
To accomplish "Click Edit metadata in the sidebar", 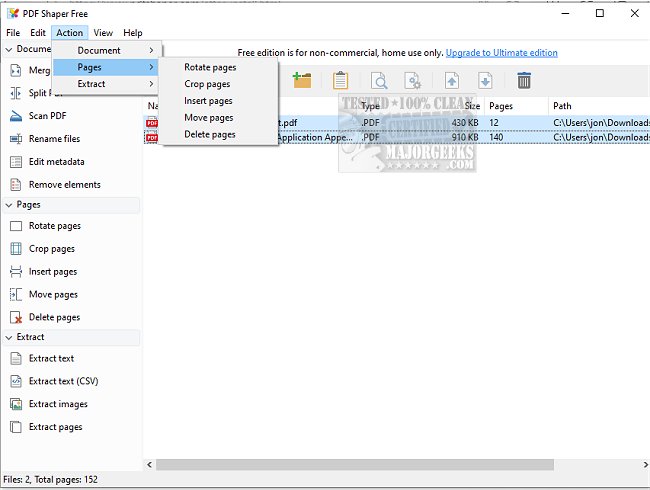I will pos(56,162).
